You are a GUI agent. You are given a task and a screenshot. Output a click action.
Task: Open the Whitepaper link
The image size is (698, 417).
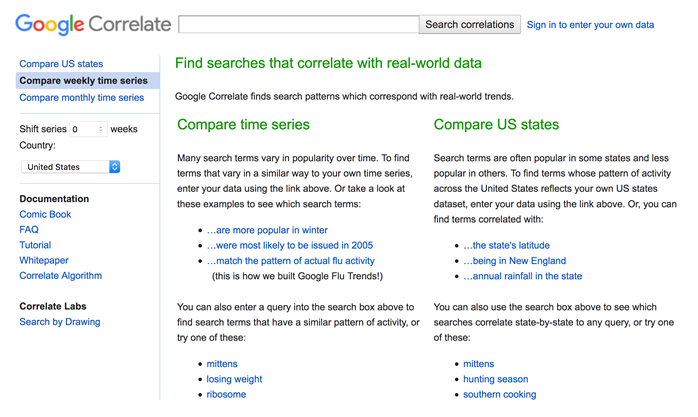point(44,260)
